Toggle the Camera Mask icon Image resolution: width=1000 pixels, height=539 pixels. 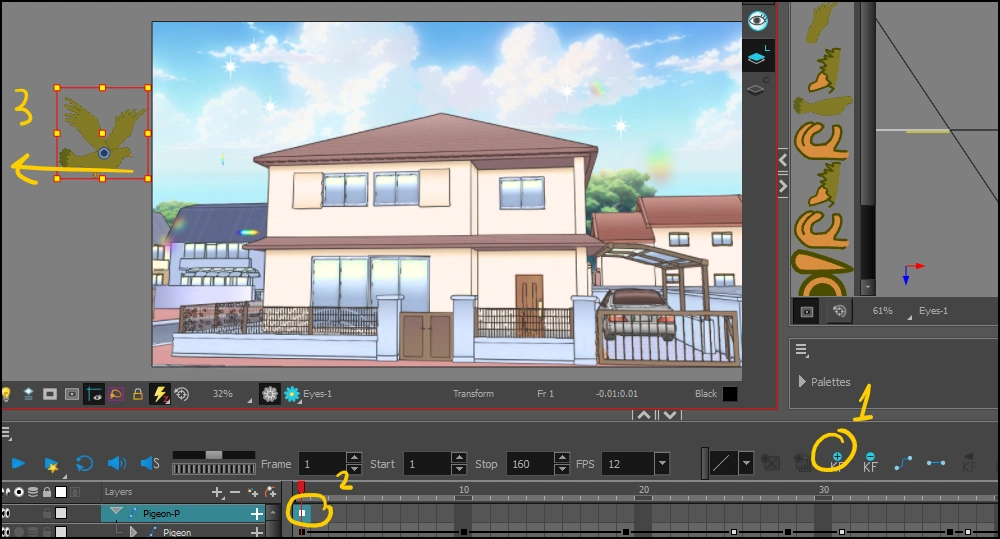(x=50, y=394)
